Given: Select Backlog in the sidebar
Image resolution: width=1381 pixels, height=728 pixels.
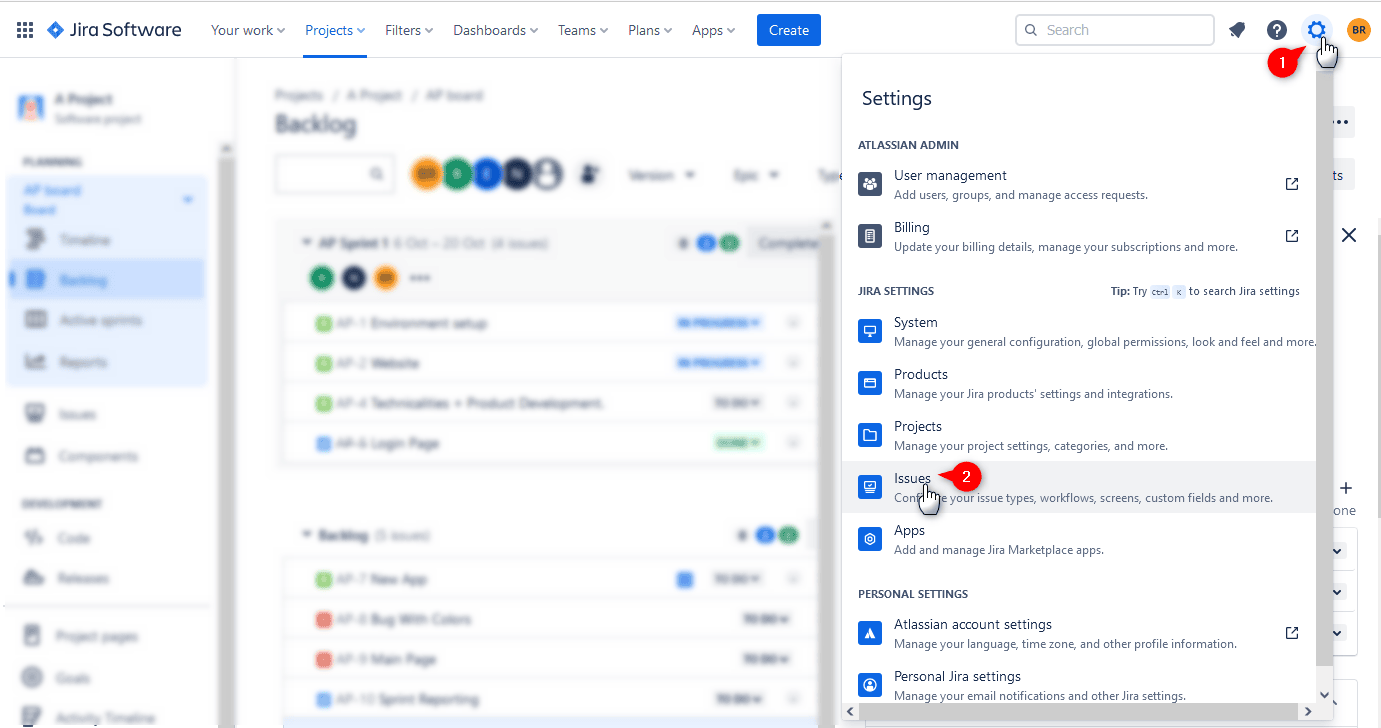Looking at the screenshot, I should (x=106, y=280).
